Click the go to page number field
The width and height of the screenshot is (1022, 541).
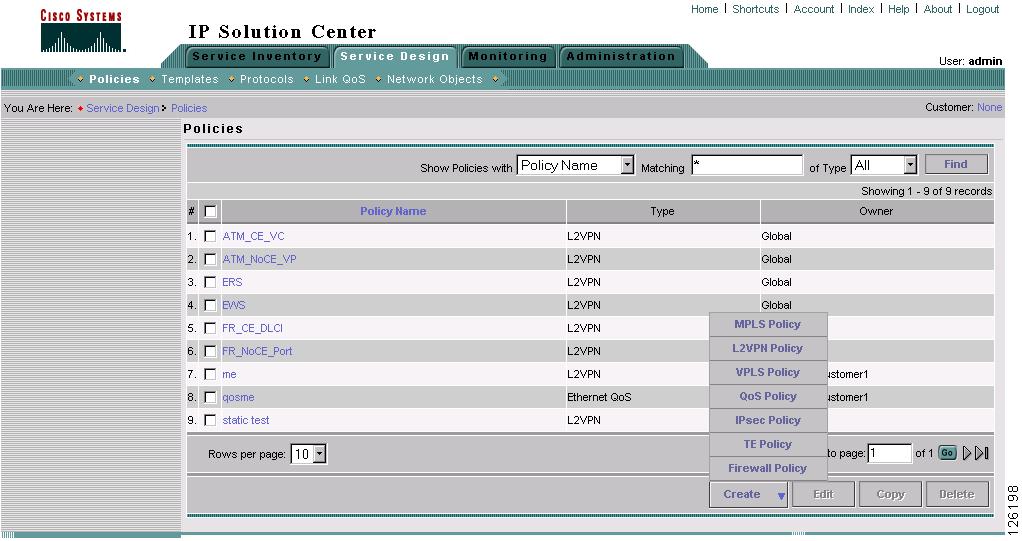[x=890, y=453]
